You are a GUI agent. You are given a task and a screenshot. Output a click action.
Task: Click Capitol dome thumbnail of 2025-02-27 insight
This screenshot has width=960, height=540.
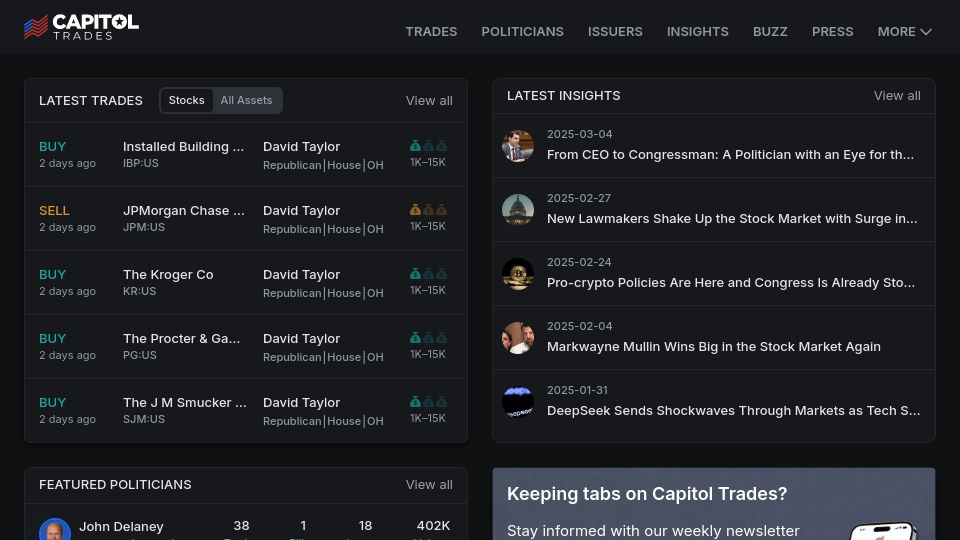click(518, 210)
